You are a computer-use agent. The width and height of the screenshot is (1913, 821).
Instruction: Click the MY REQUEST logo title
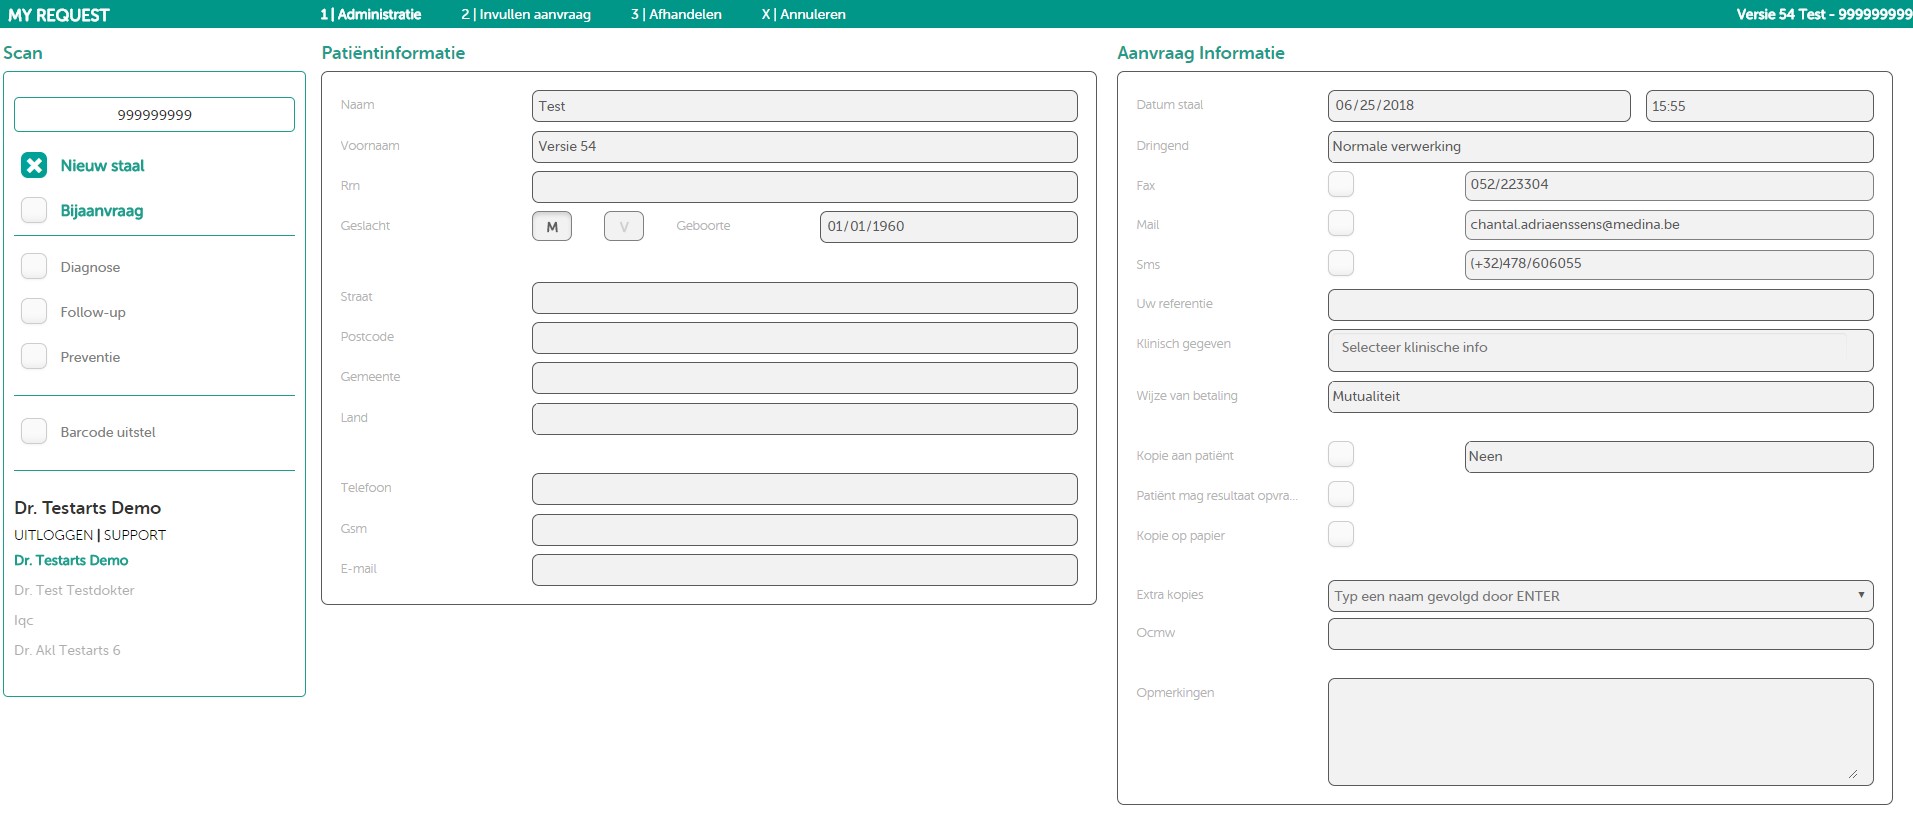point(59,15)
